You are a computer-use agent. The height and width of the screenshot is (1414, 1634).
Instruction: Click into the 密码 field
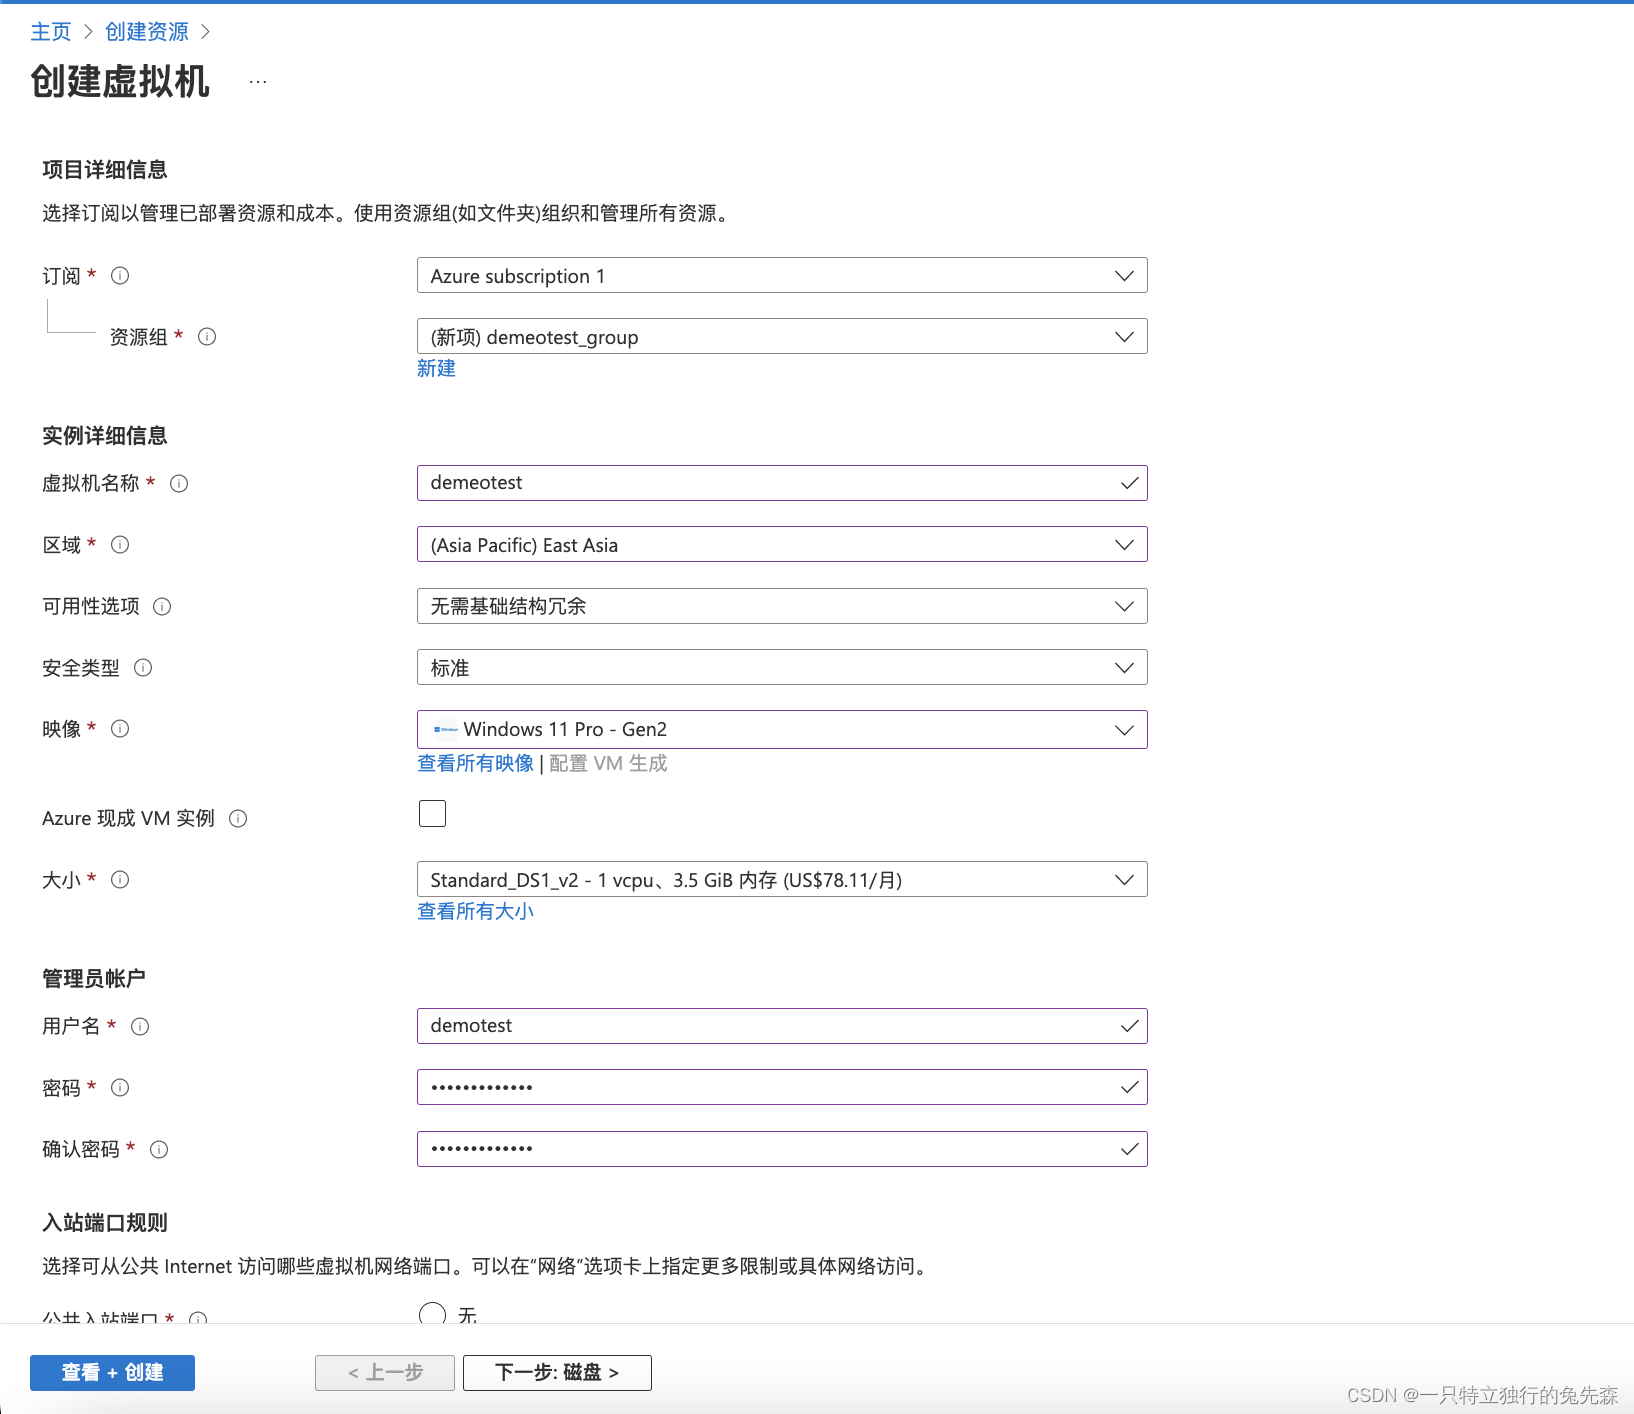click(x=782, y=1087)
